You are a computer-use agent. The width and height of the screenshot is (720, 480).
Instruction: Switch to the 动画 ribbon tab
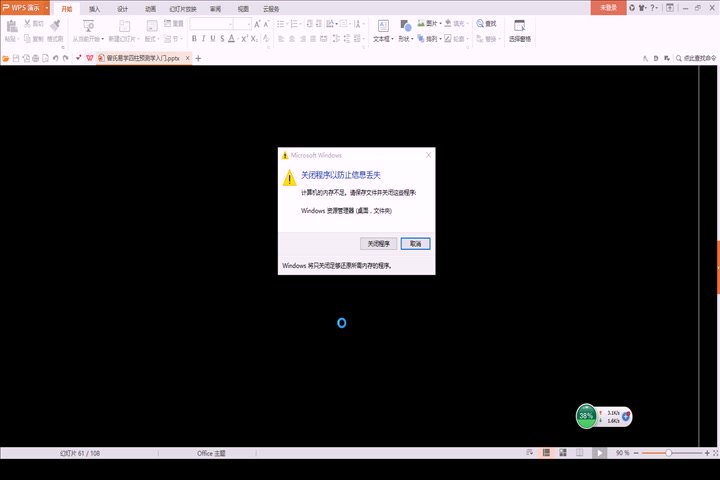pyautogui.click(x=150, y=9)
